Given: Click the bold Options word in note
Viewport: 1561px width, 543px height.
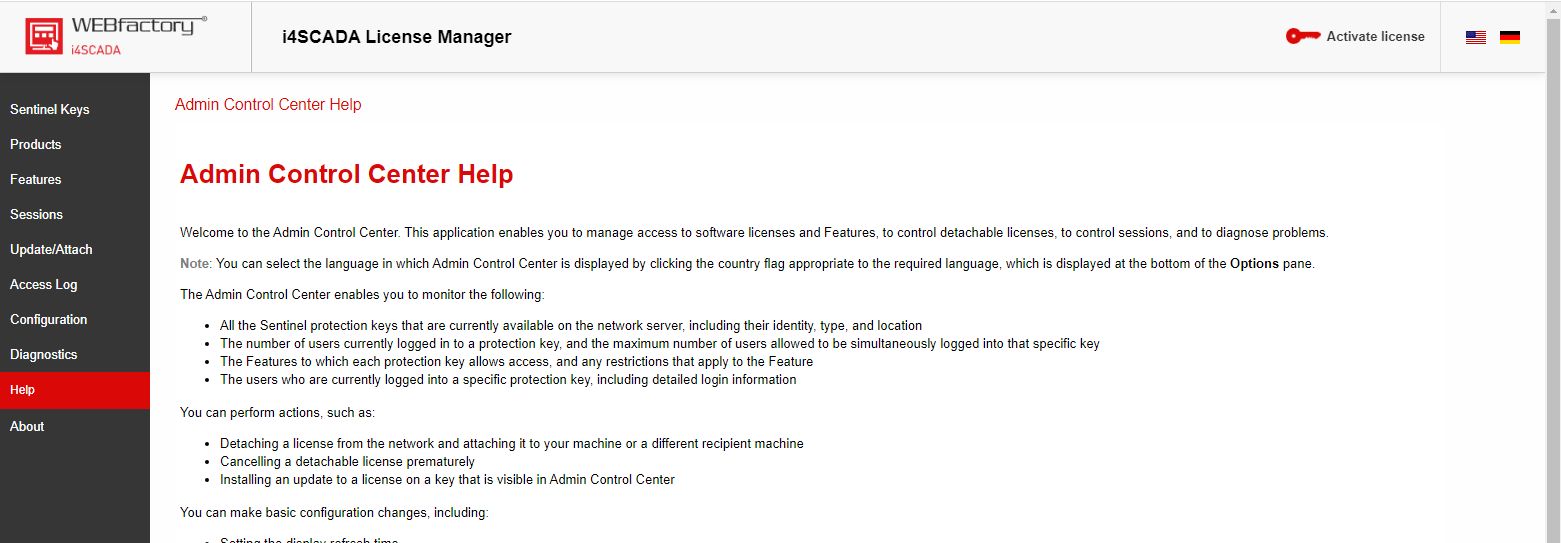Looking at the screenshot, I should (1254, 264).
